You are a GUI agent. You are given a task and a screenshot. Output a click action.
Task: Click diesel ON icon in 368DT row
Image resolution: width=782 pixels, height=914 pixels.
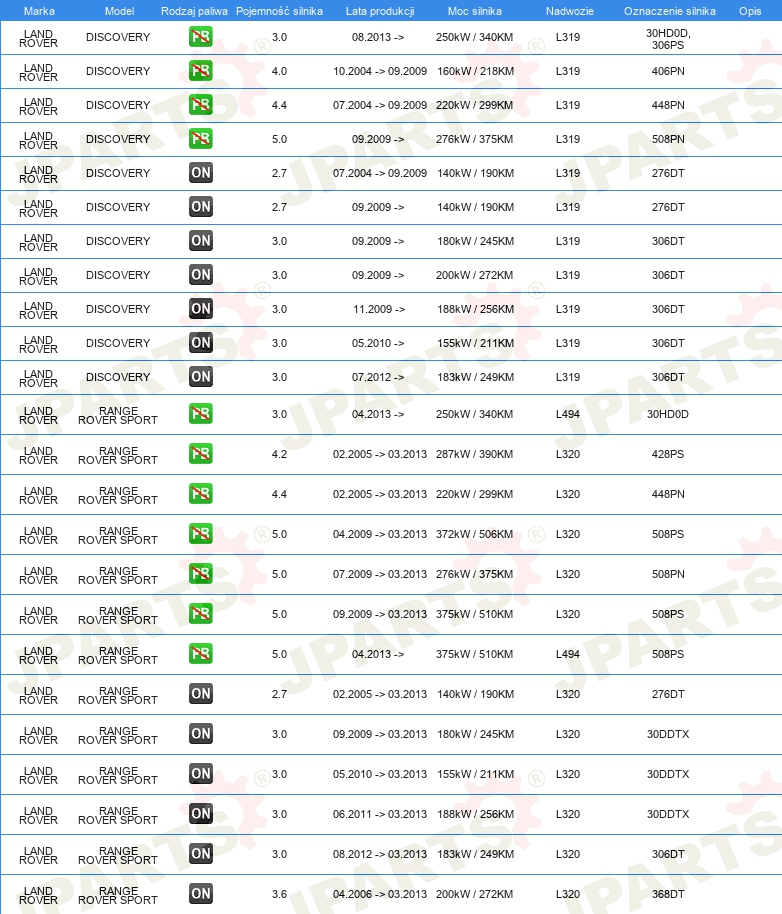point(200,894)
